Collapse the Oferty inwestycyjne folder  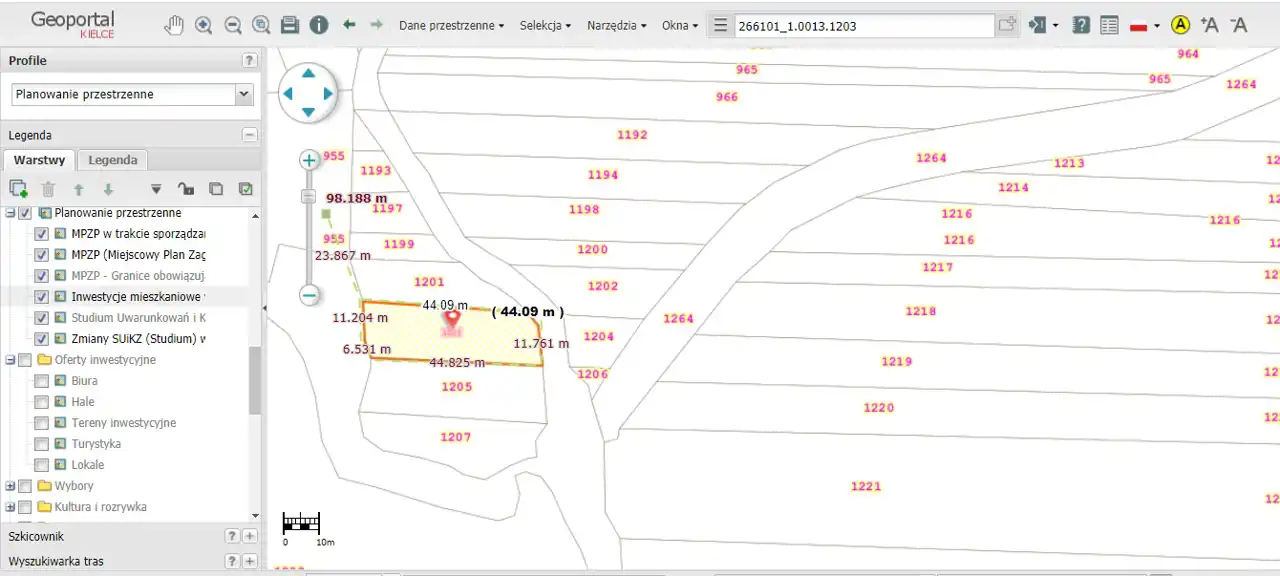point(10,360)
